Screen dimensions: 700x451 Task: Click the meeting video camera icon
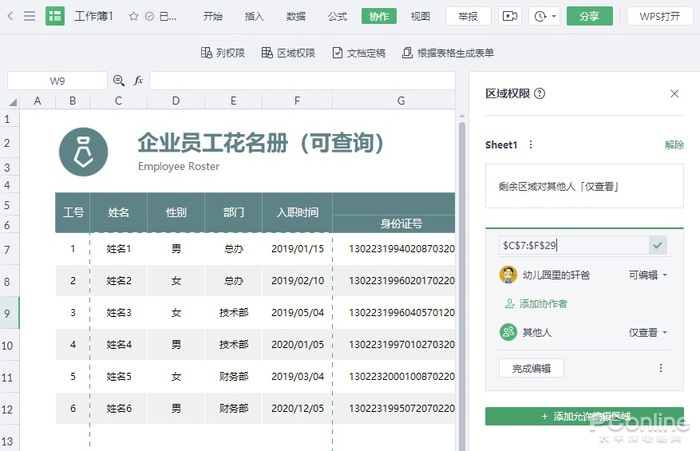(x=510, y=17)
